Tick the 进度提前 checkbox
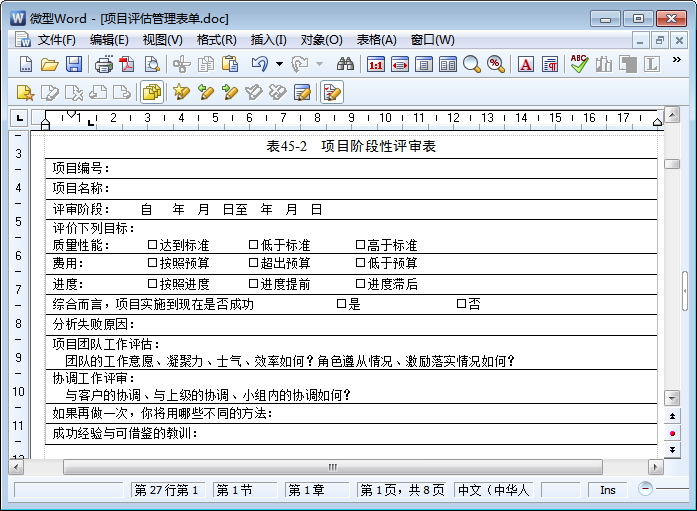697x511 pixels. [x=253, y=283]
